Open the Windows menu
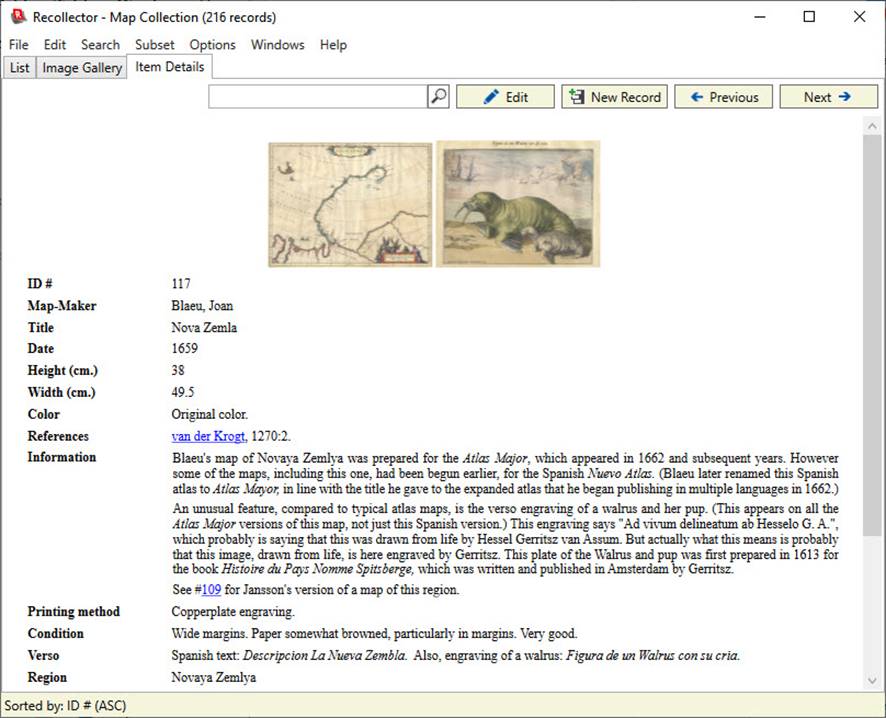886x718 pixels. pyautogui.click(x=277, y=44)
